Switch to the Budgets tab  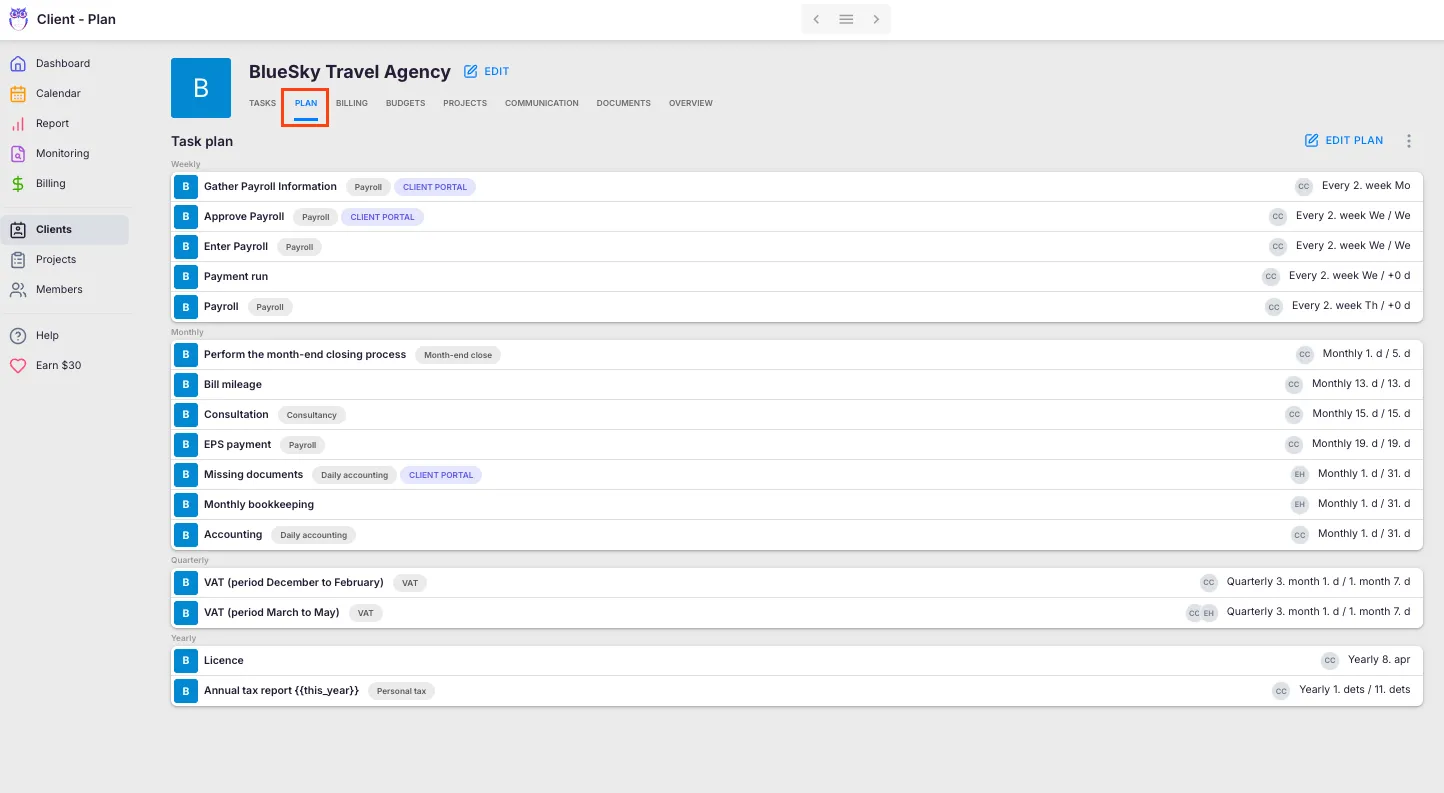(405, 103)
